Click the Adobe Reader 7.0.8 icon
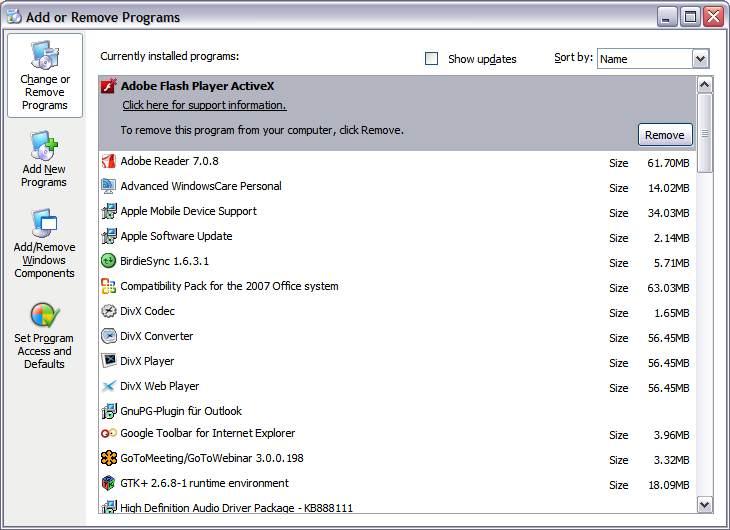 point(109,161)
